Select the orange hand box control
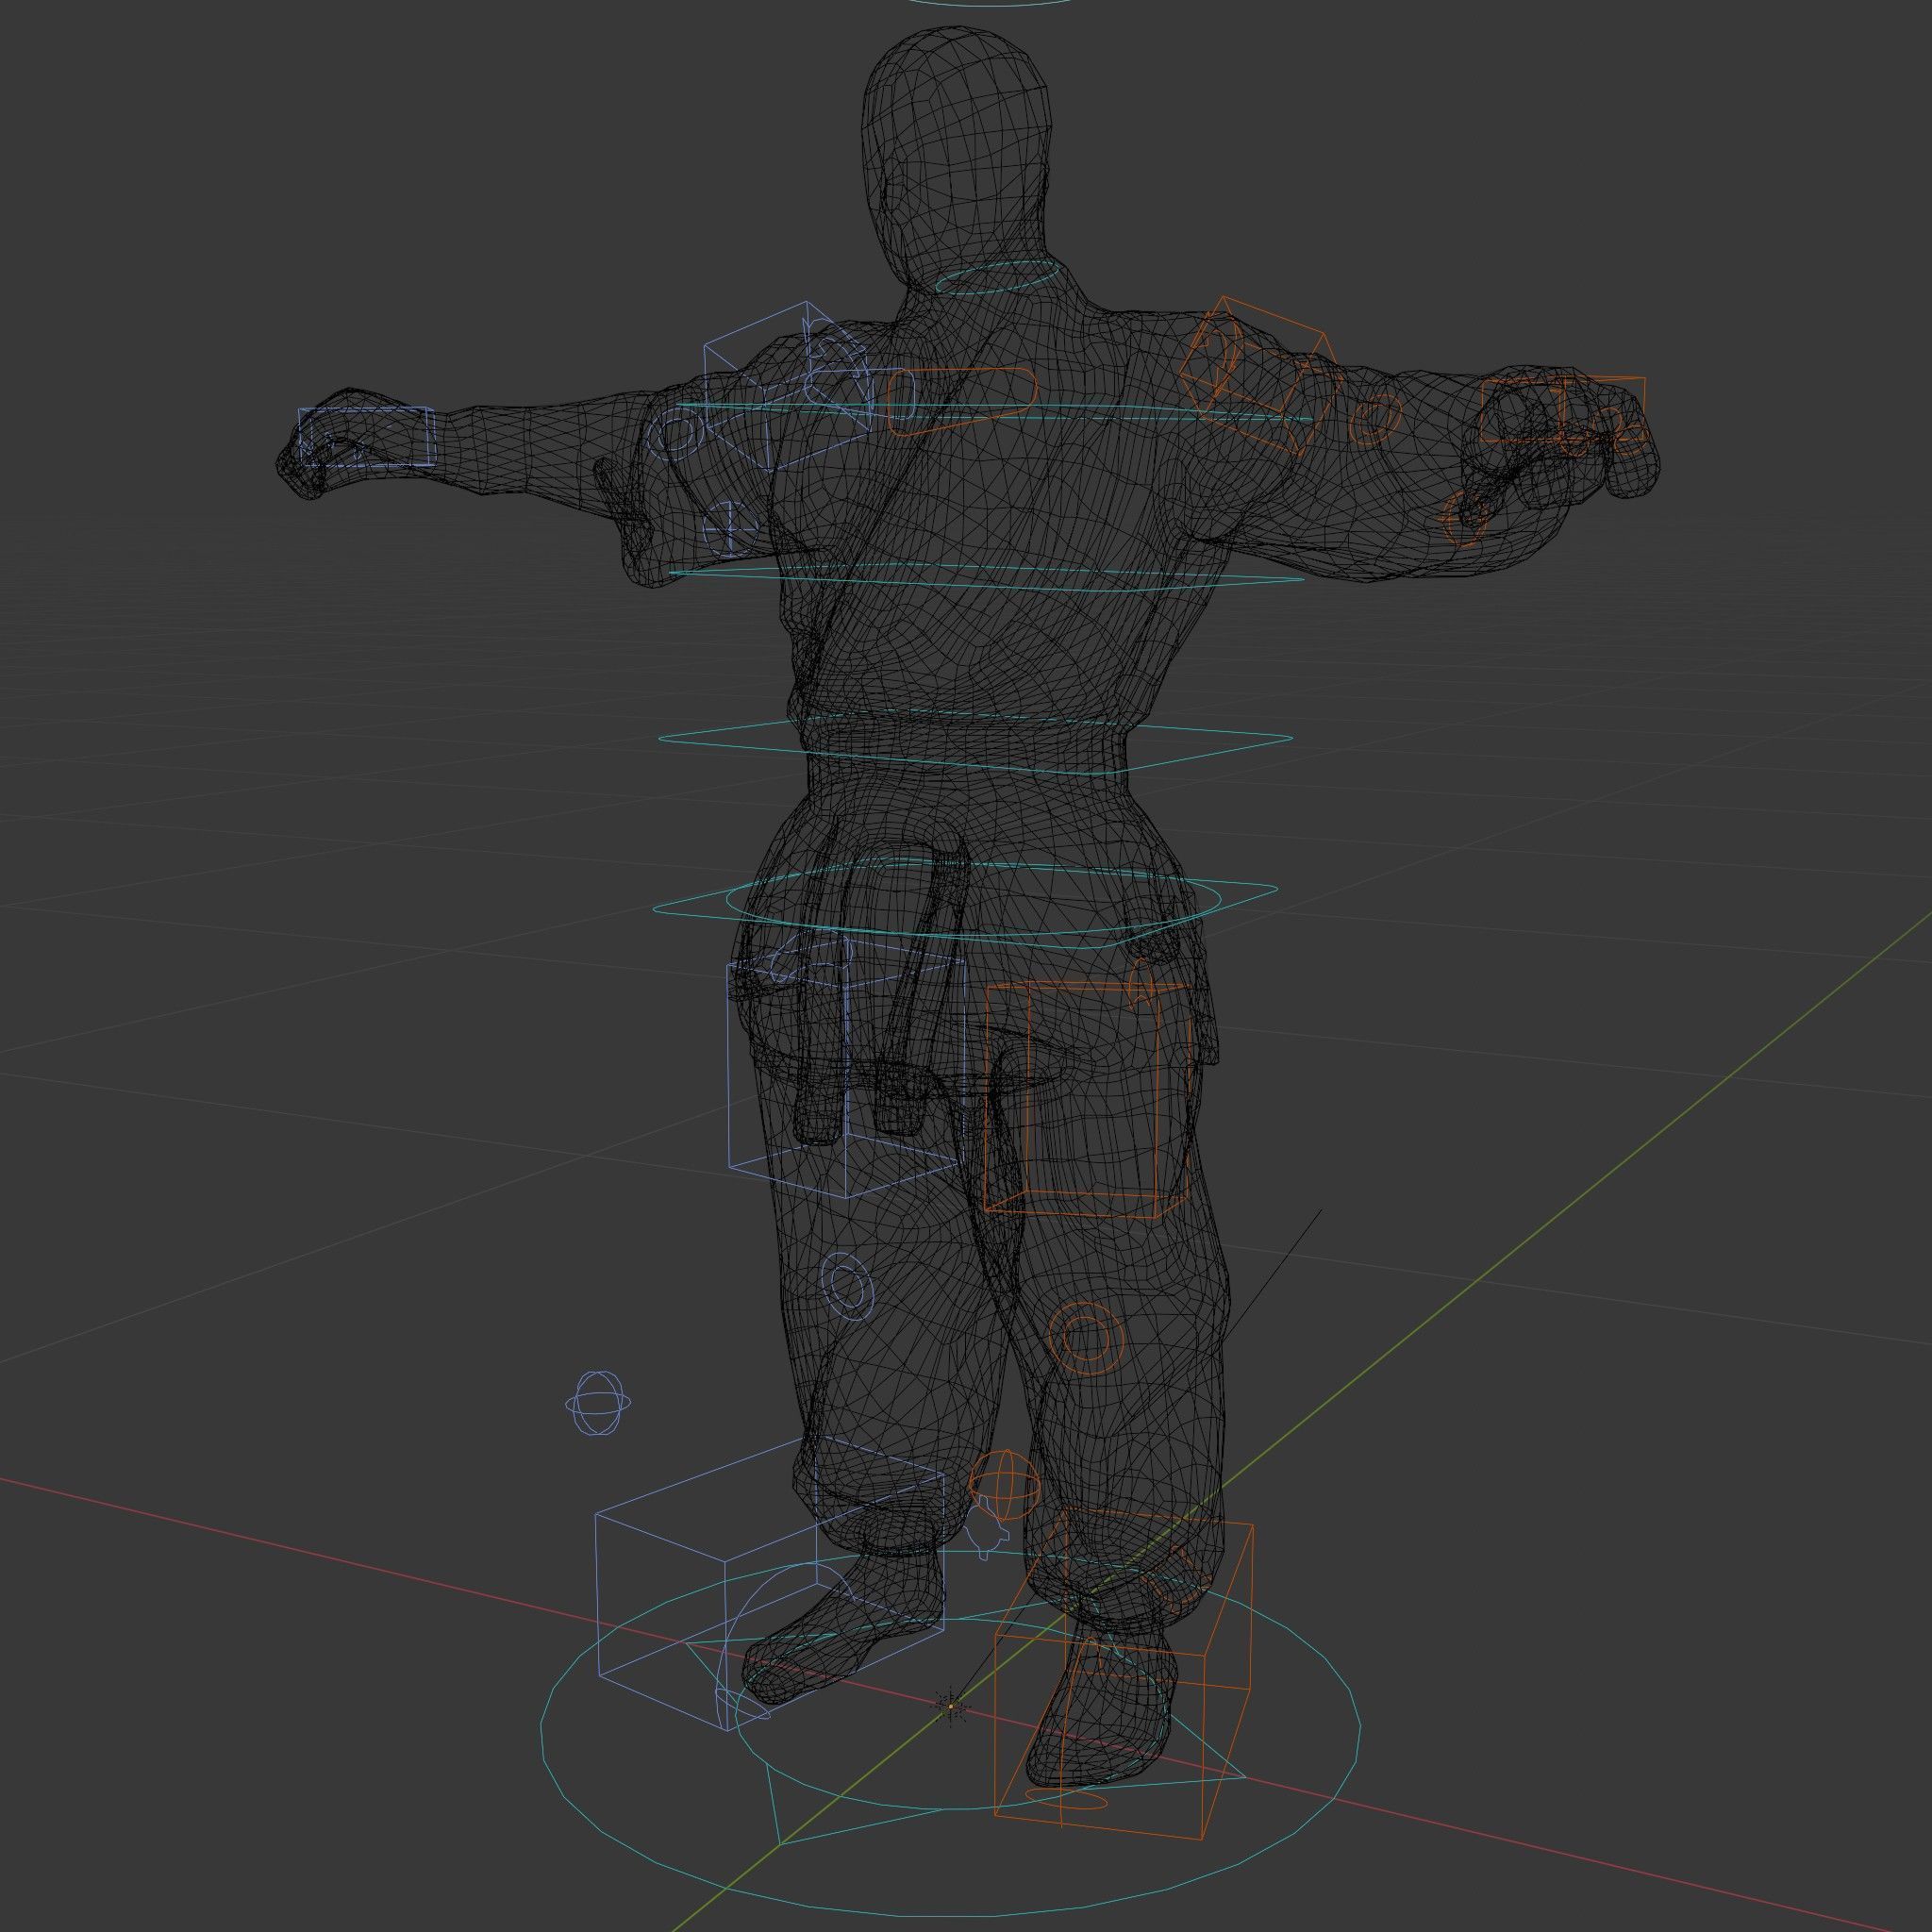Image resolution: width=1932 pixels, height=1932 pixels. (x=1563, y=410)
